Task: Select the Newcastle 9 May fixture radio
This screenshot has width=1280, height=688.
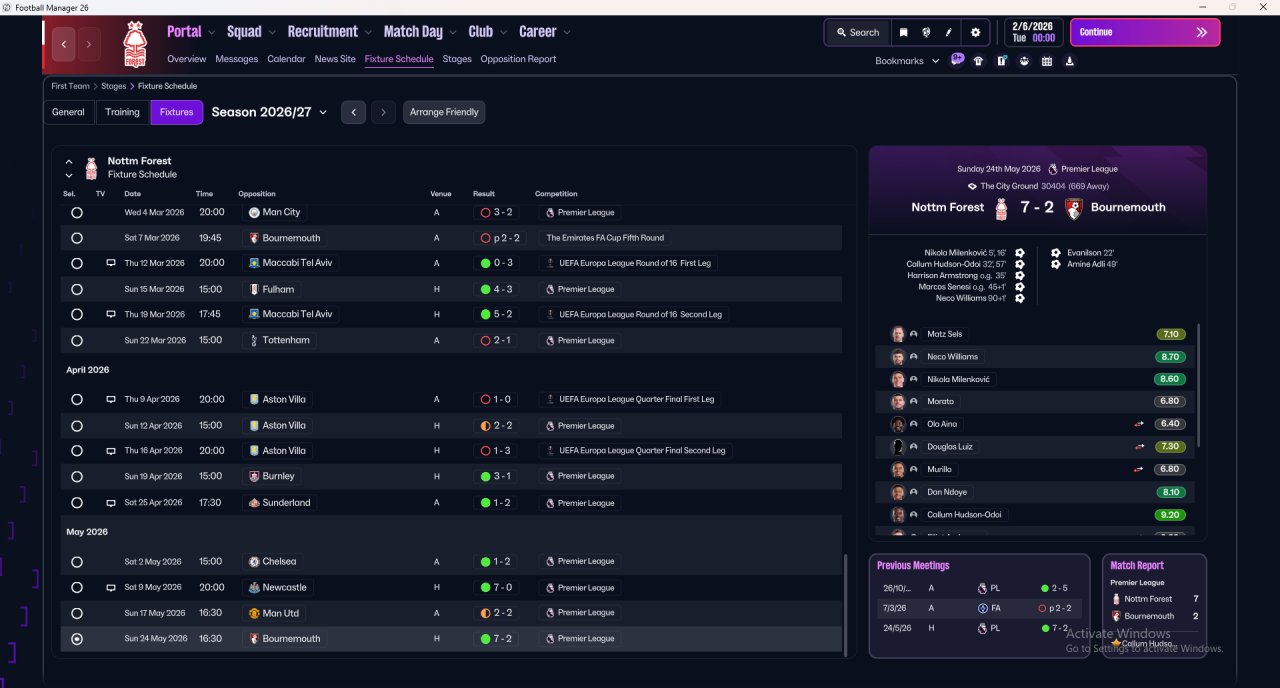Action: tap(77, 588)
